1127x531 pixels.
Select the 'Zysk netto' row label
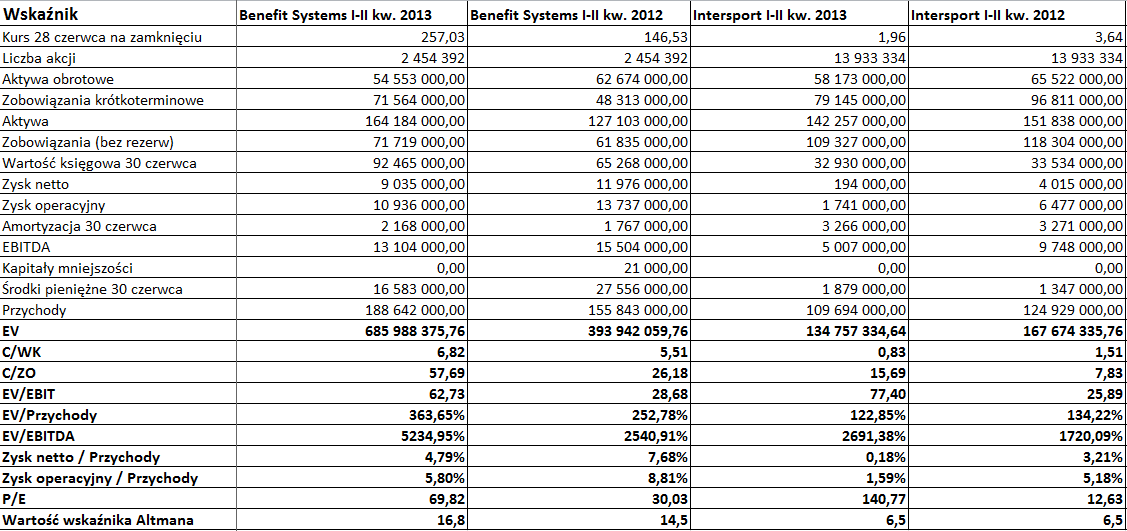pyautogui.click(x=118, y=185)
